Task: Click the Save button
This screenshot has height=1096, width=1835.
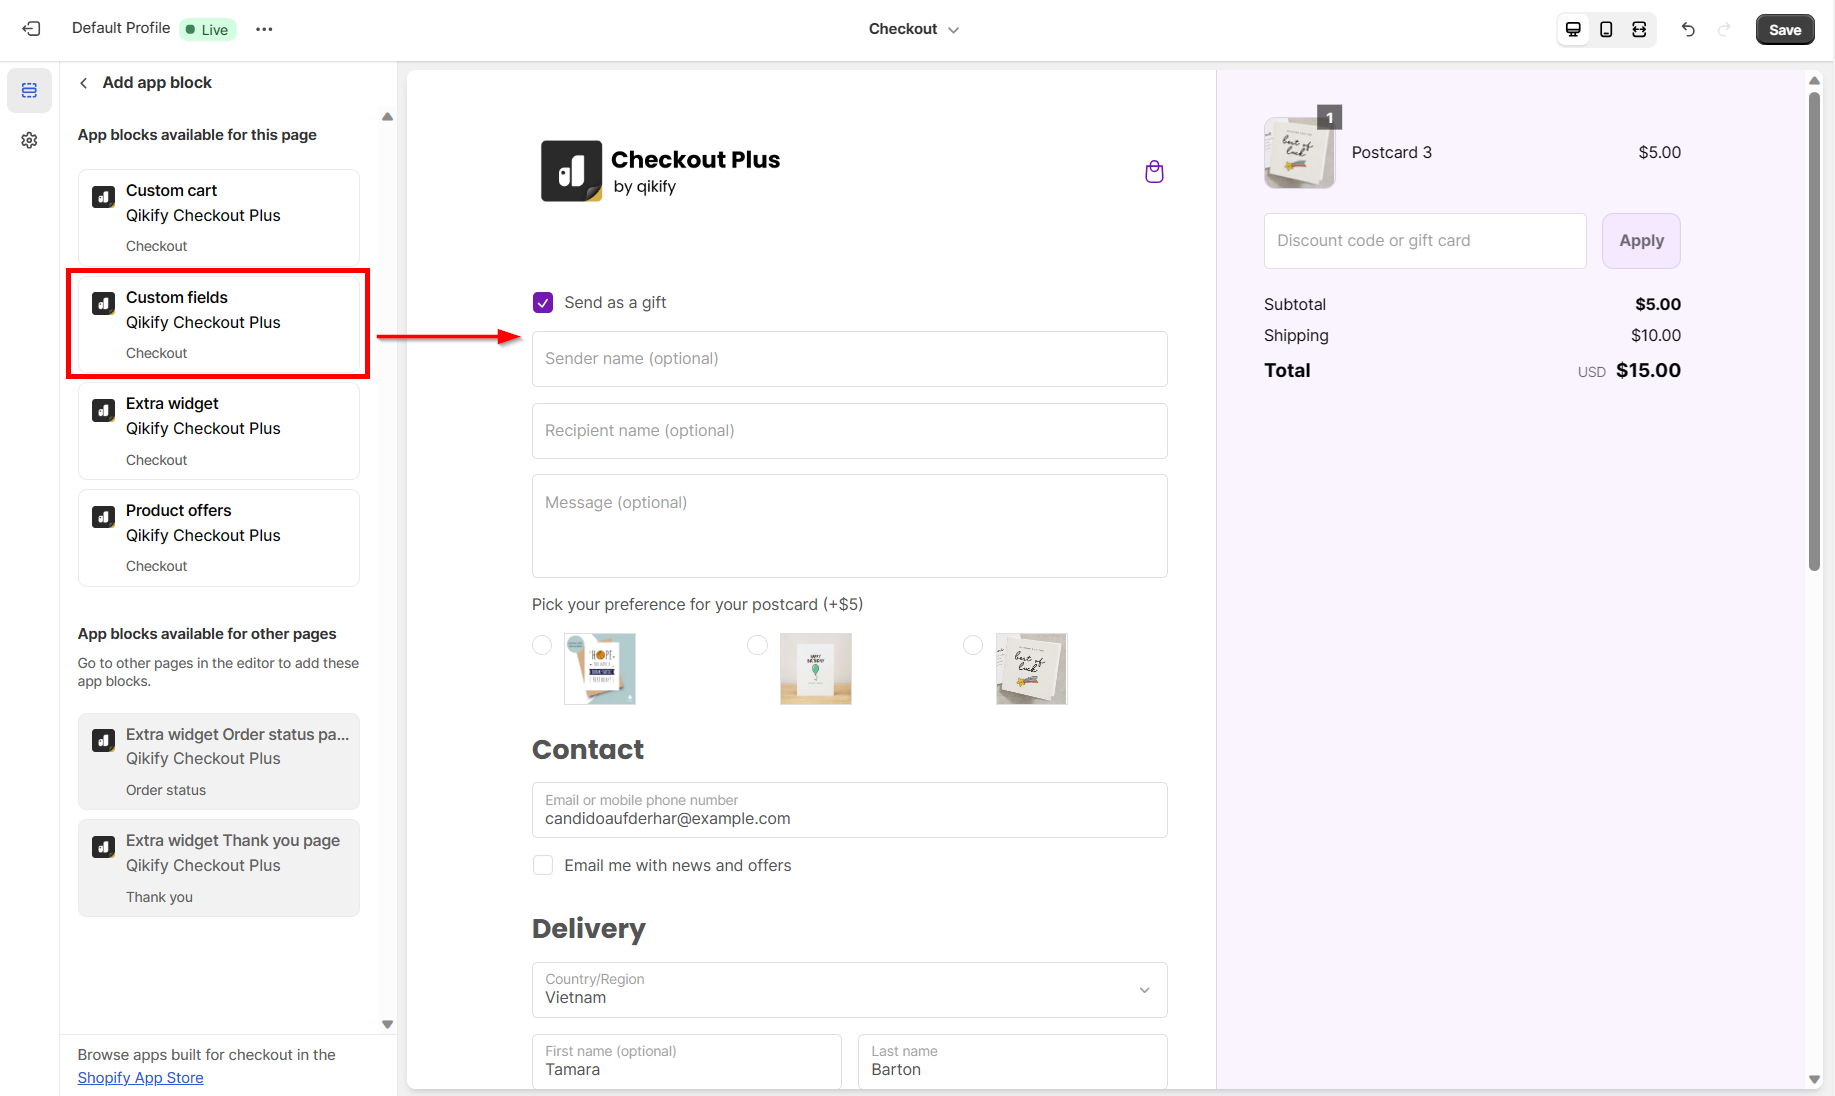Action: pyautogui.click(x=1785, y=29)
